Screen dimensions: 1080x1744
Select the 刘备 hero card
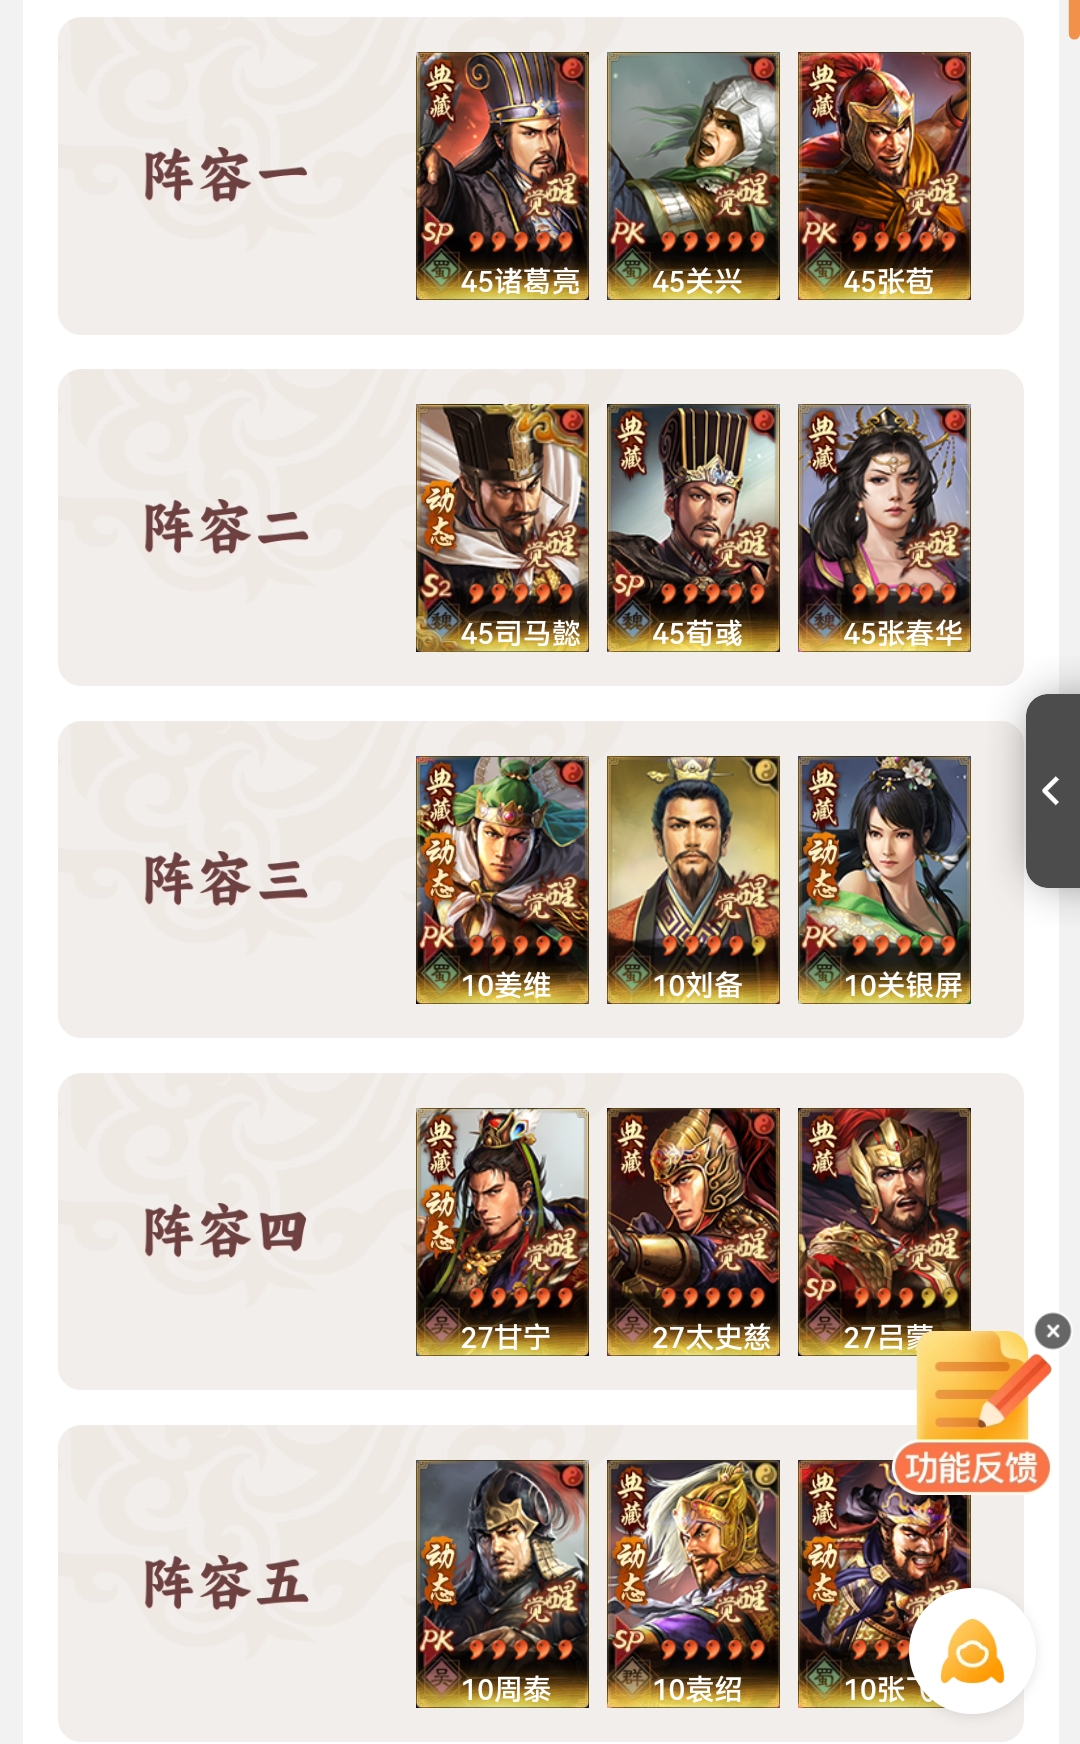point(693,880)
